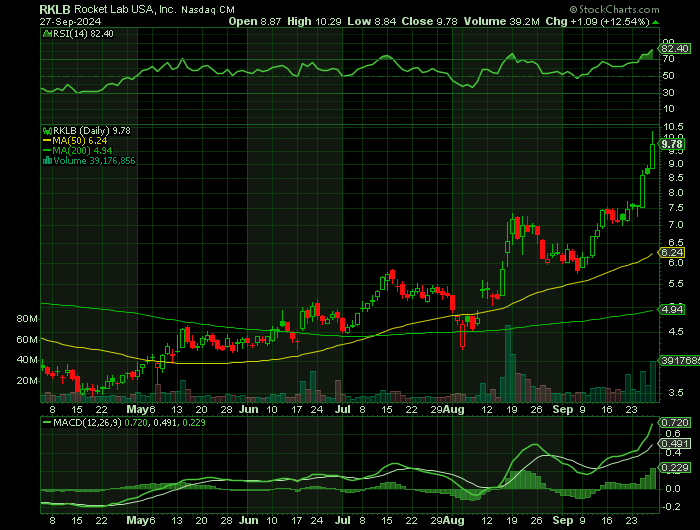Click the line icon beside RSI(14) legend

pos(47,34)
